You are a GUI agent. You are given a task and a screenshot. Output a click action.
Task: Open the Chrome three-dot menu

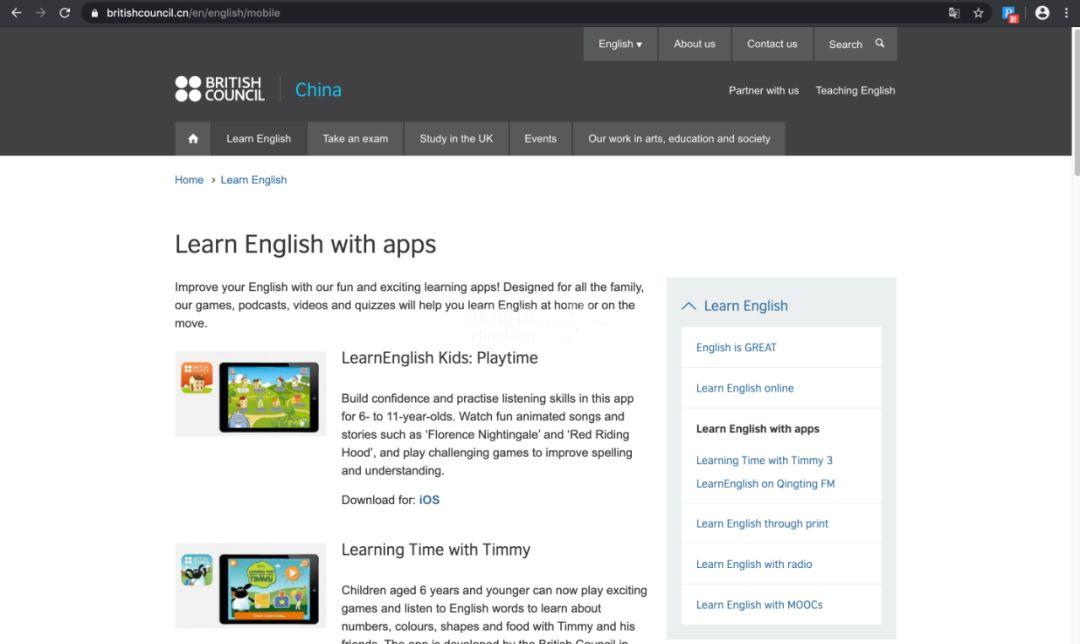1066,13
